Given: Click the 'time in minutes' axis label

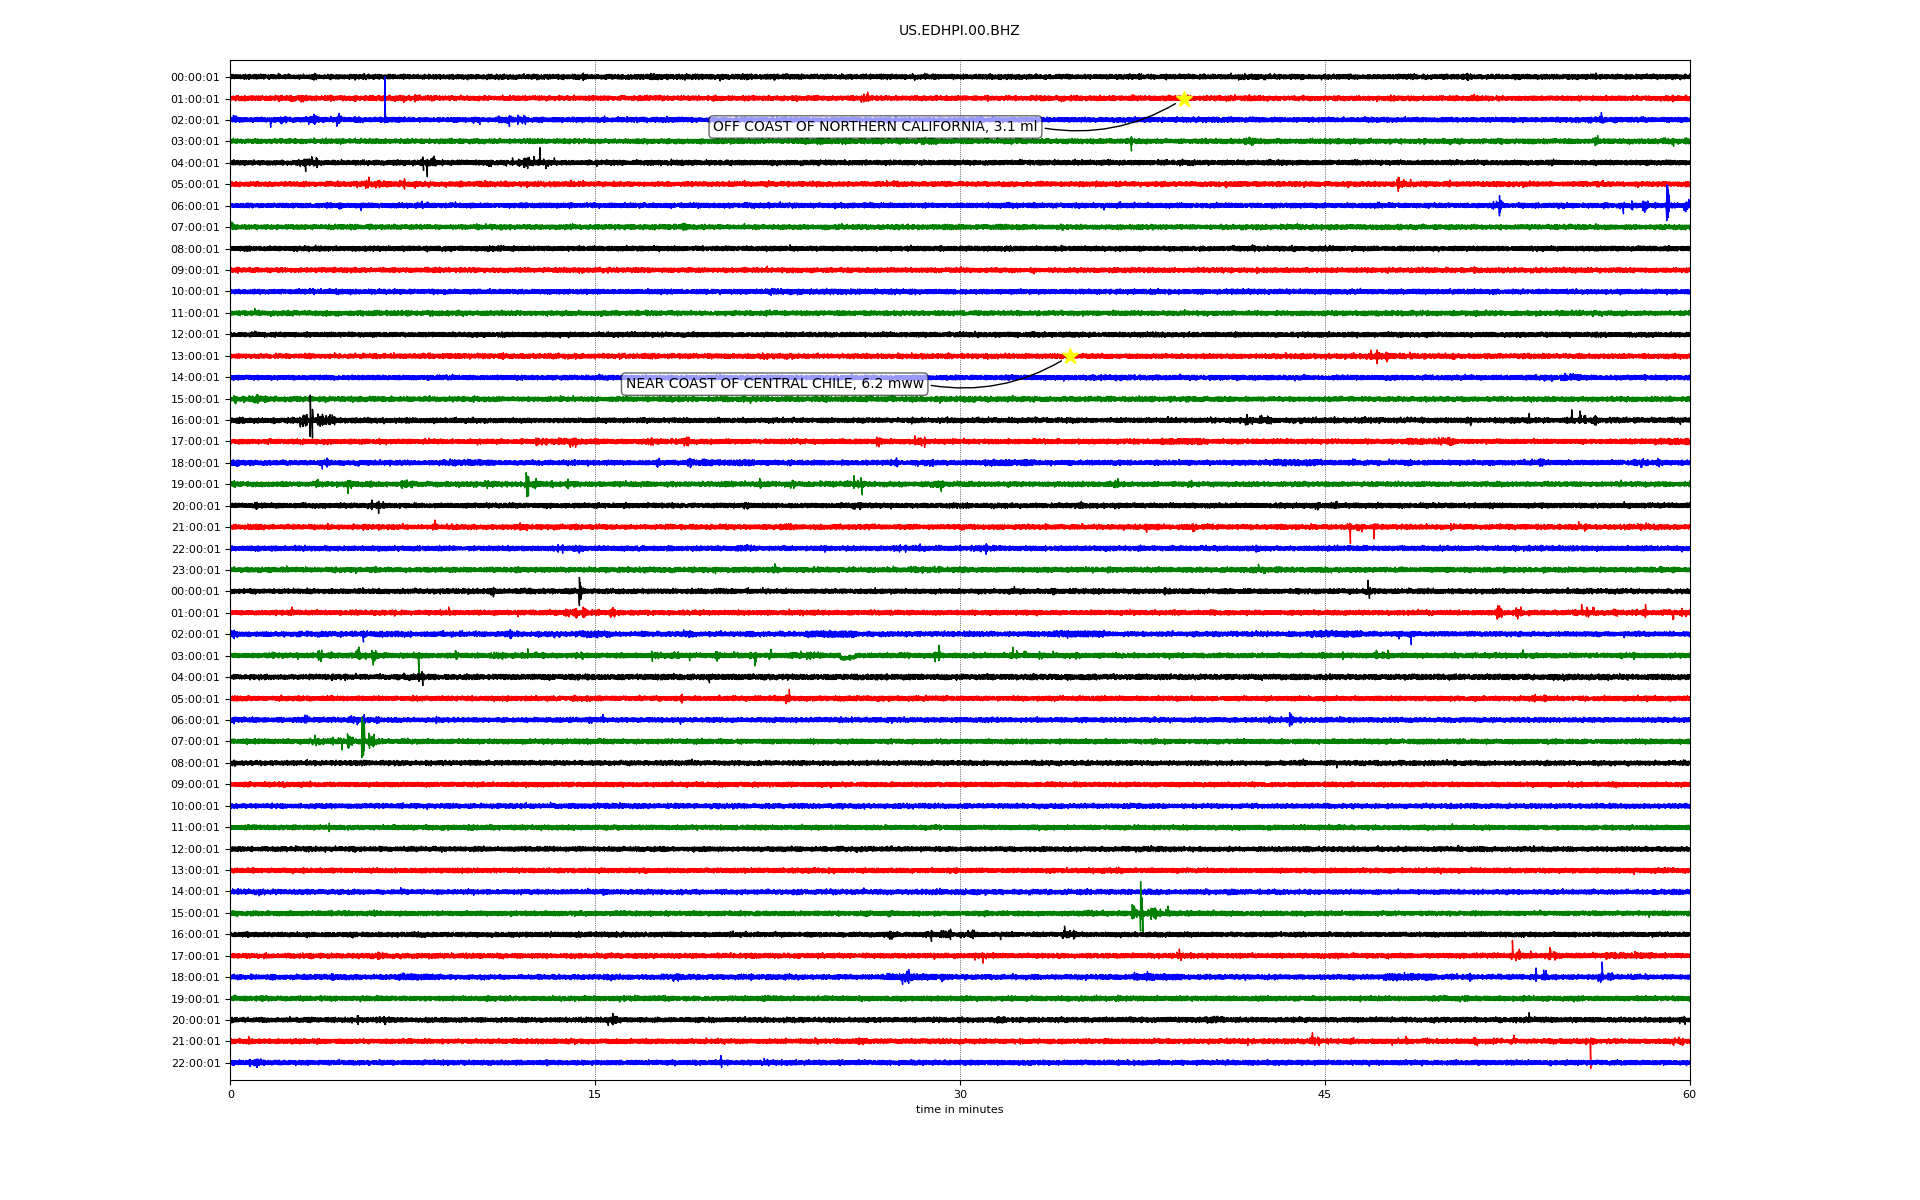Looking at the screenshot, I should tap(959, 1110).
